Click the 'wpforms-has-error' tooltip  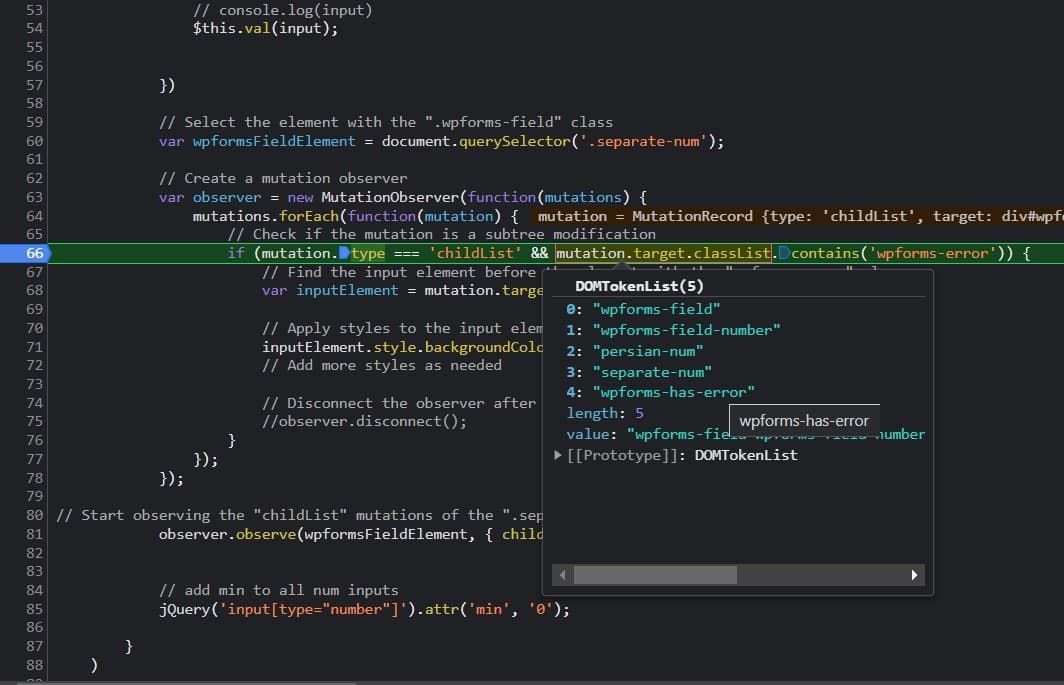click(804, 420)
